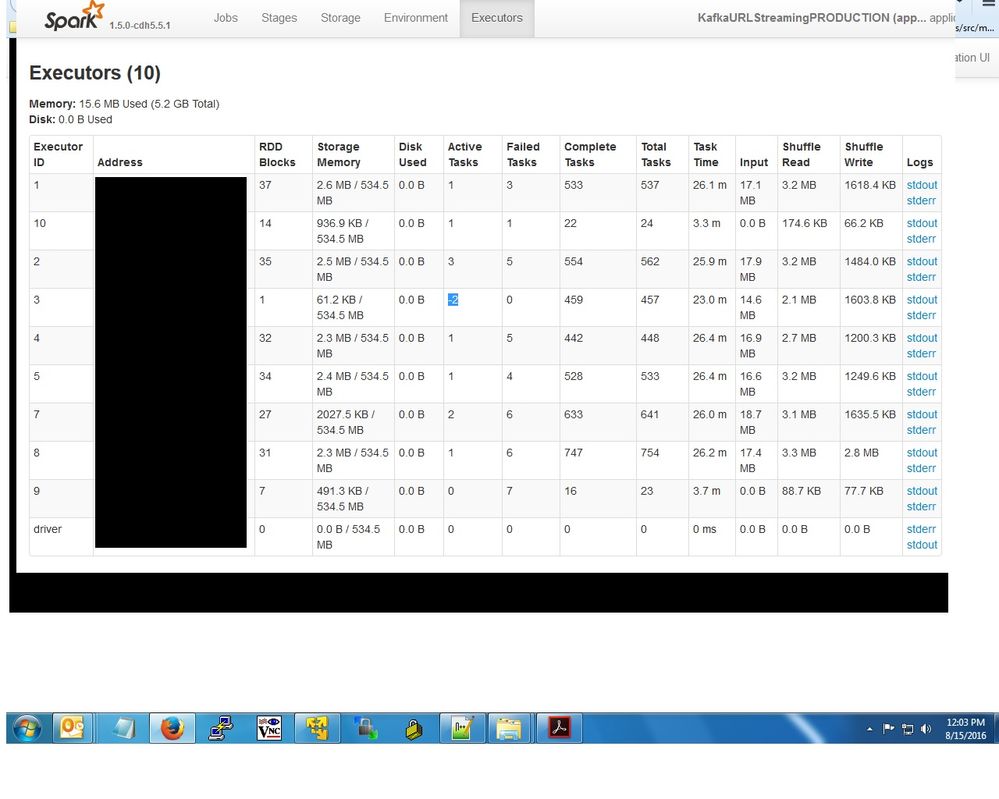
Task: Select the Executors tab
Action: (497, 18)
